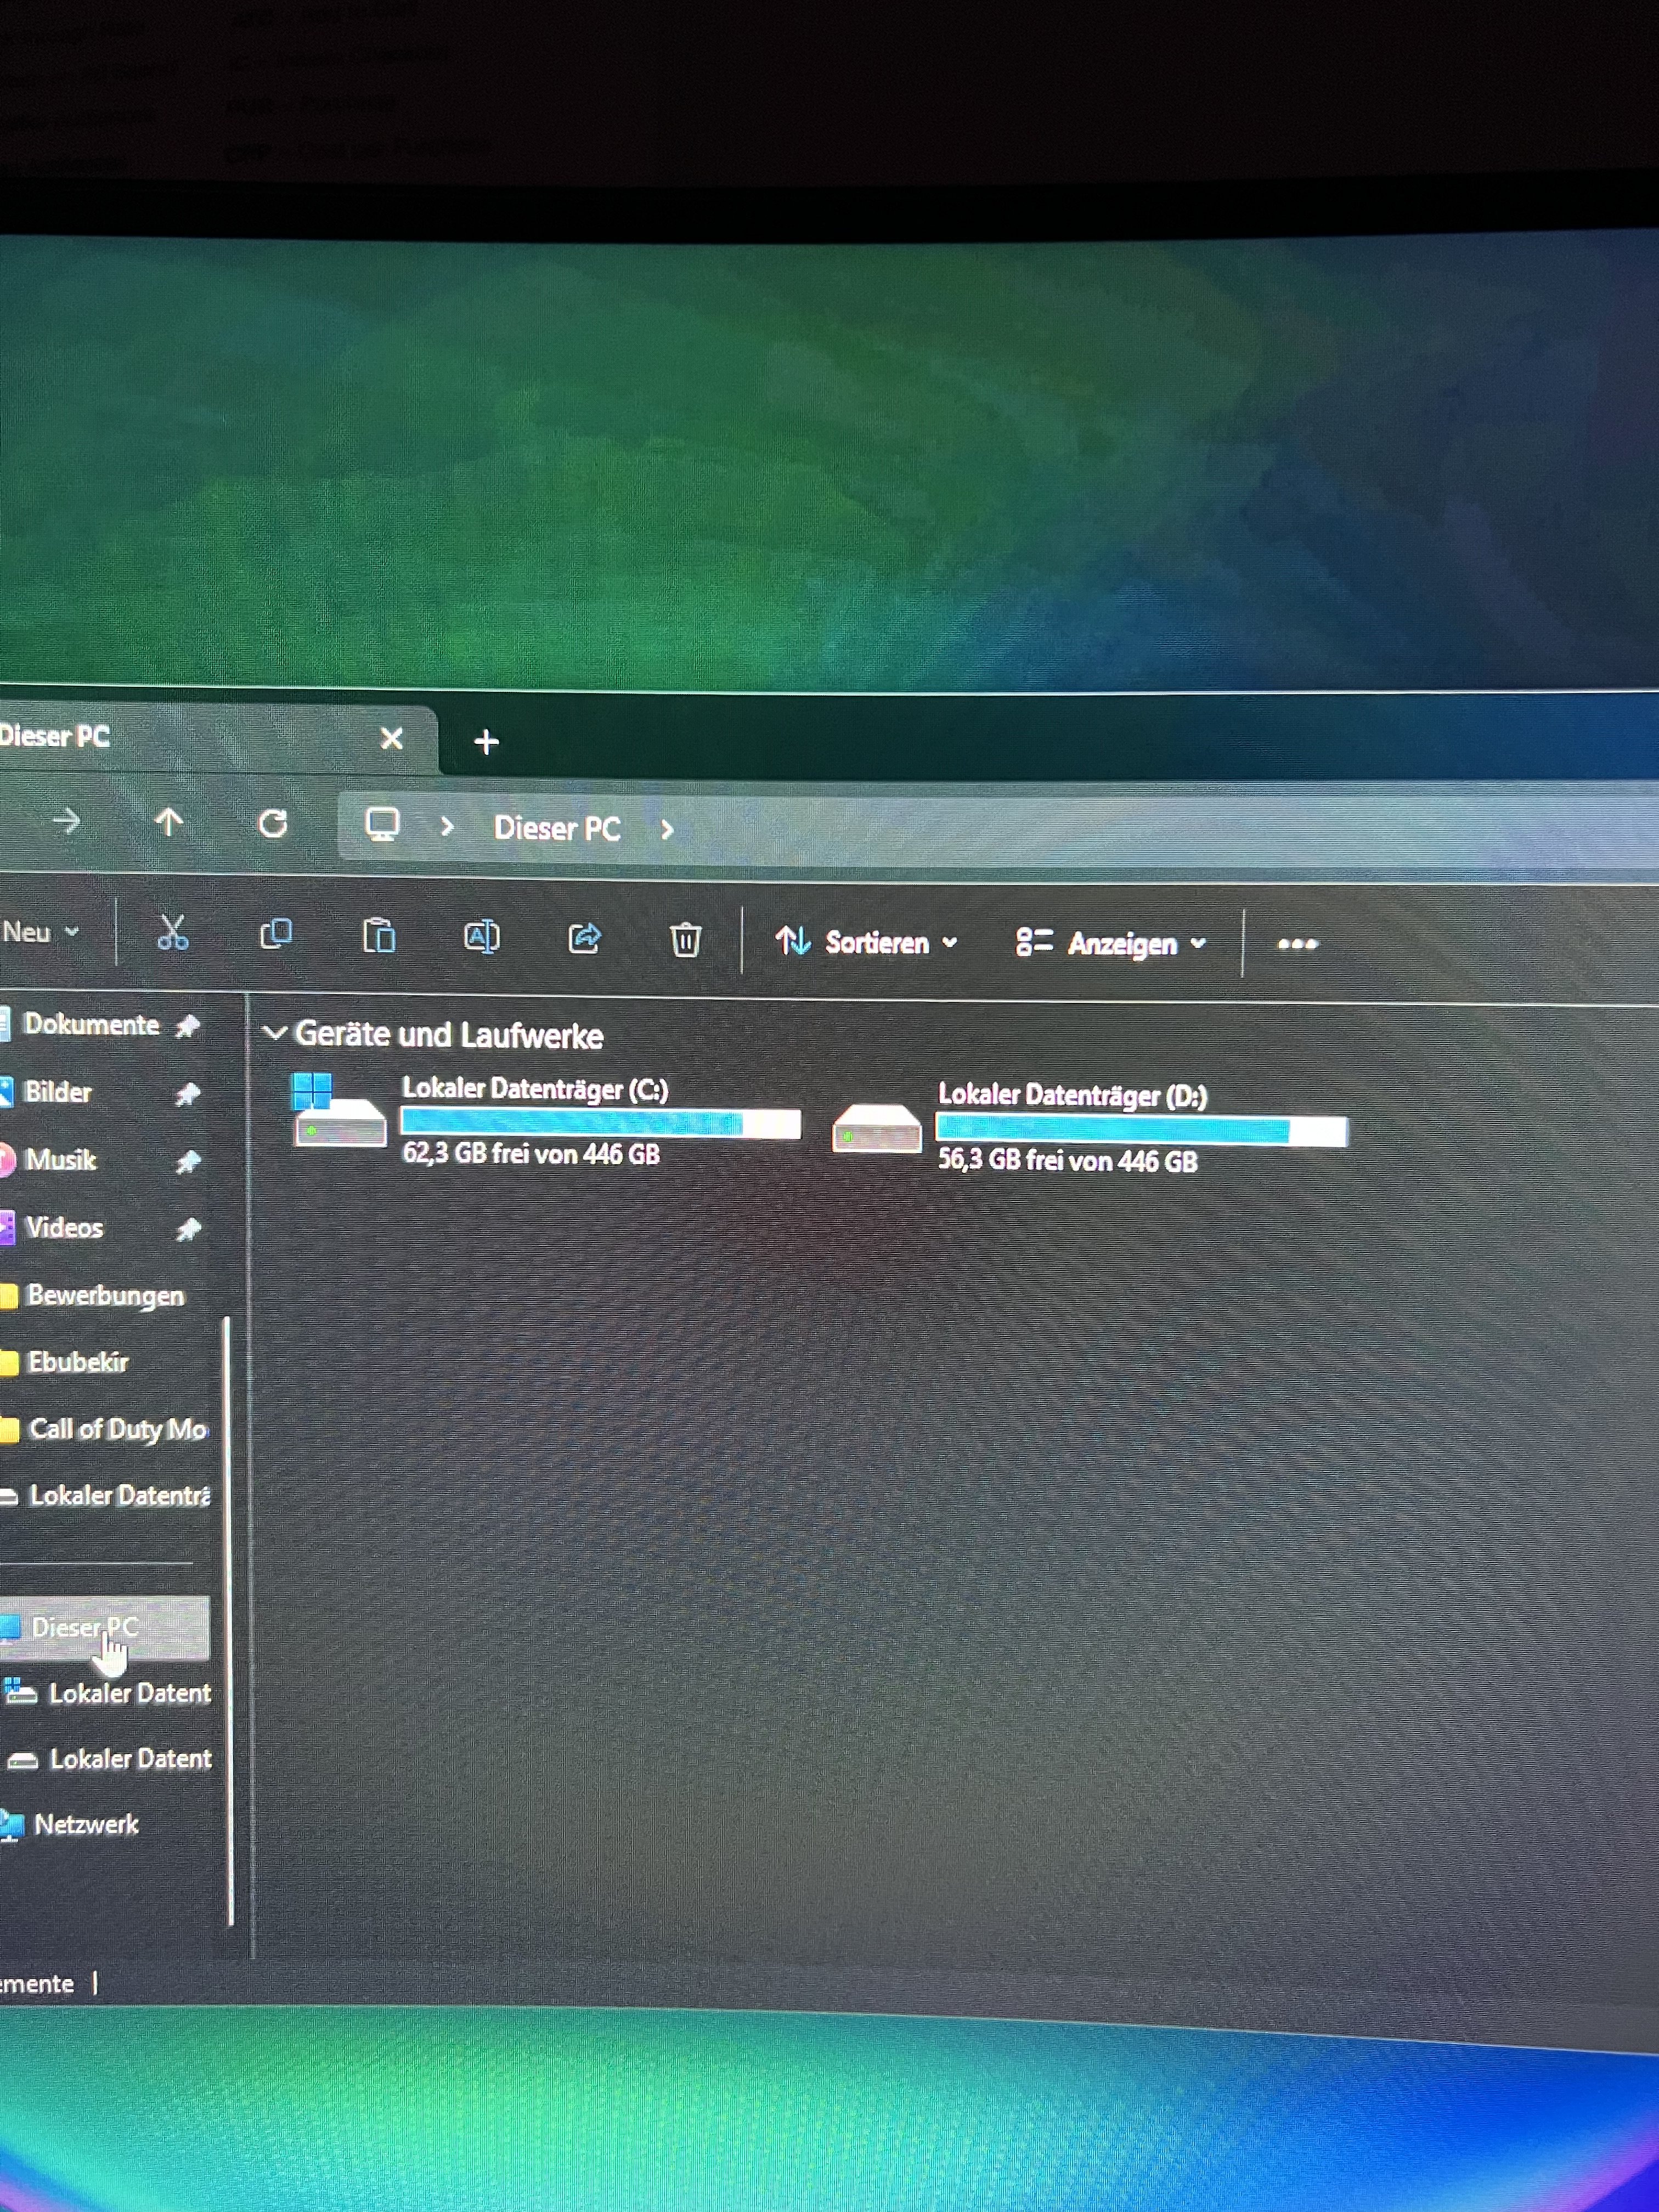
Task: Add a new tab with plus button
Action: click(x=486, y=741)
